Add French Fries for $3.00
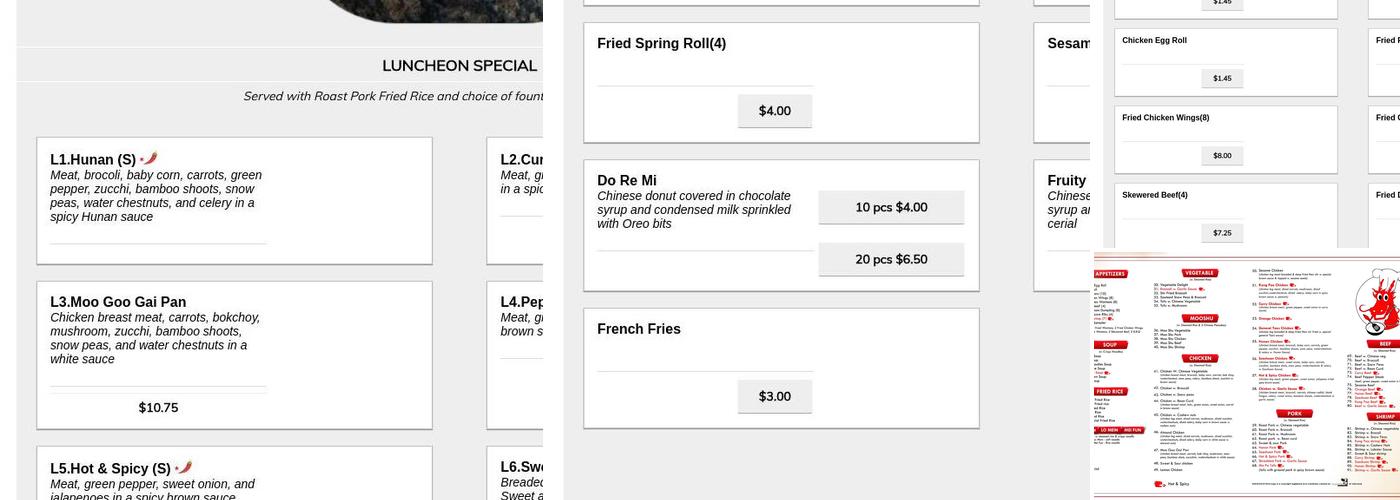This screenshot has height=500, width=1400. [x=774, y=396]
